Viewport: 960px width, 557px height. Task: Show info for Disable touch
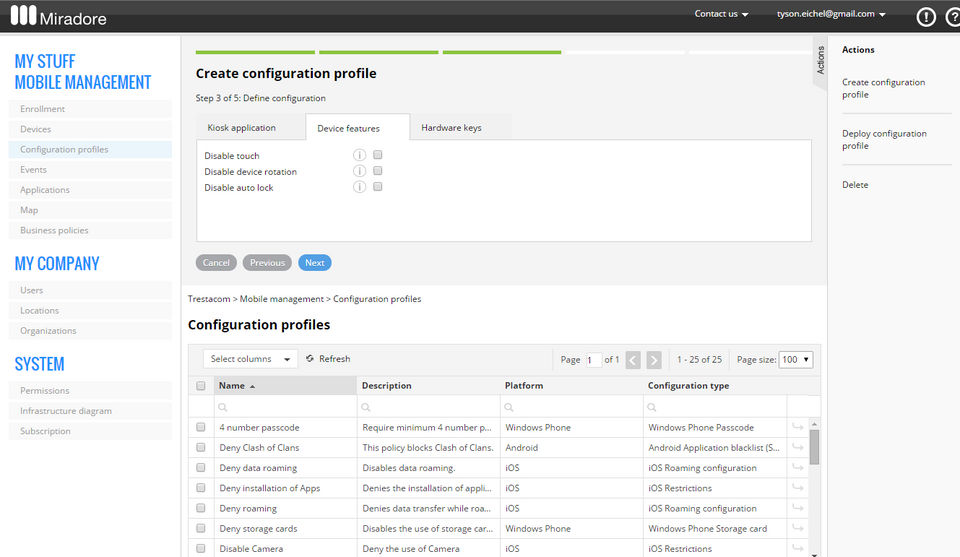pyautogui.click(x=359, y=155)
